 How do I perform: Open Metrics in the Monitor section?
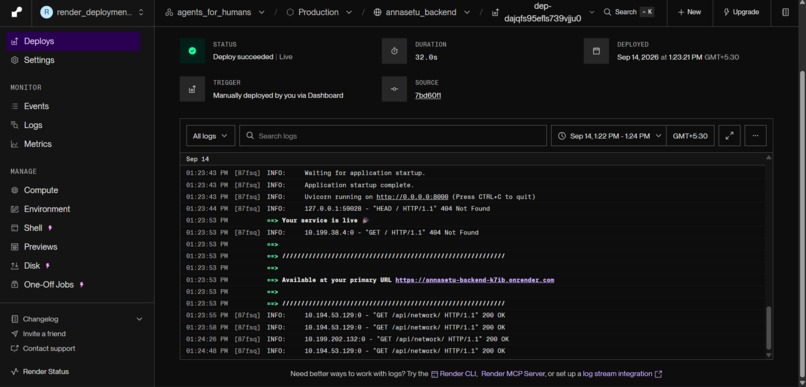[72, 144]
